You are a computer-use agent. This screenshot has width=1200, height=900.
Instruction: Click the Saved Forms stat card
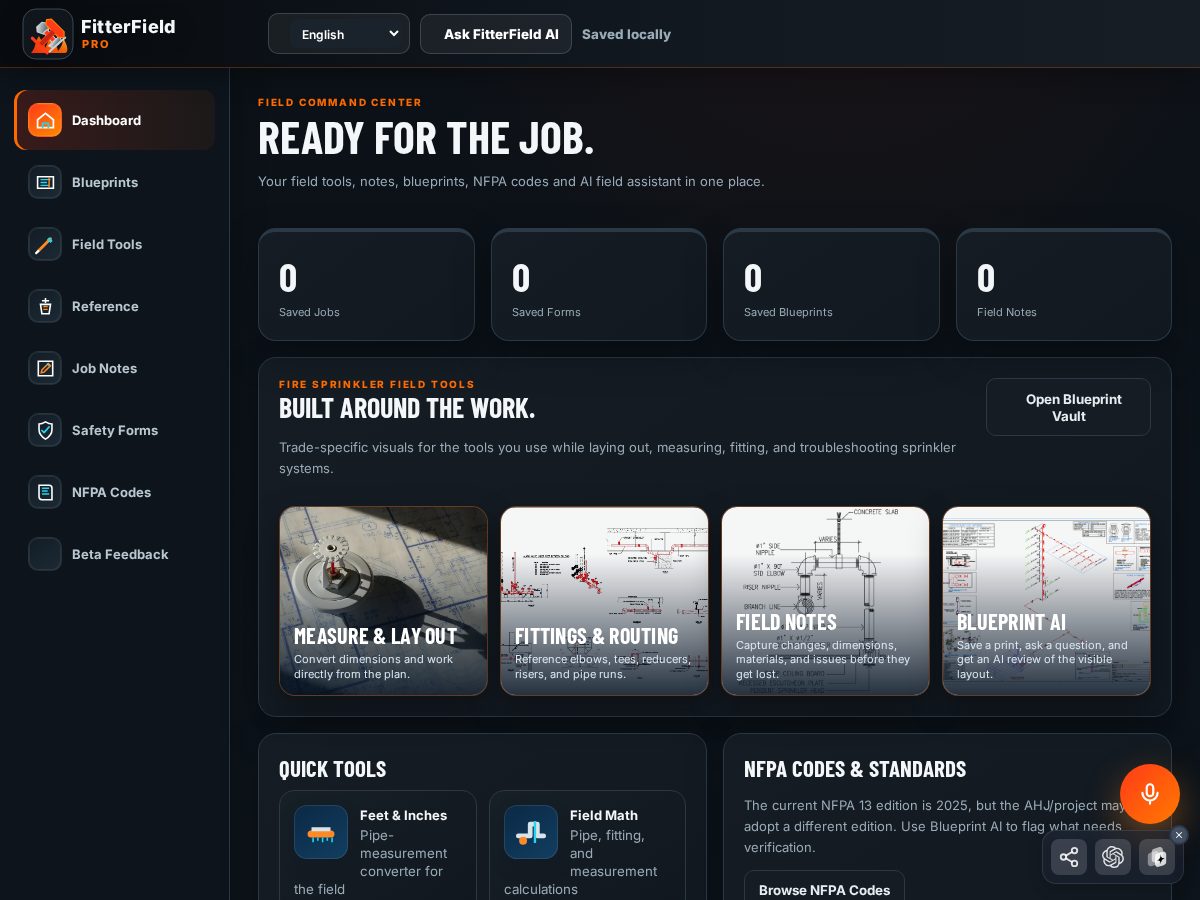pos(599,285)
